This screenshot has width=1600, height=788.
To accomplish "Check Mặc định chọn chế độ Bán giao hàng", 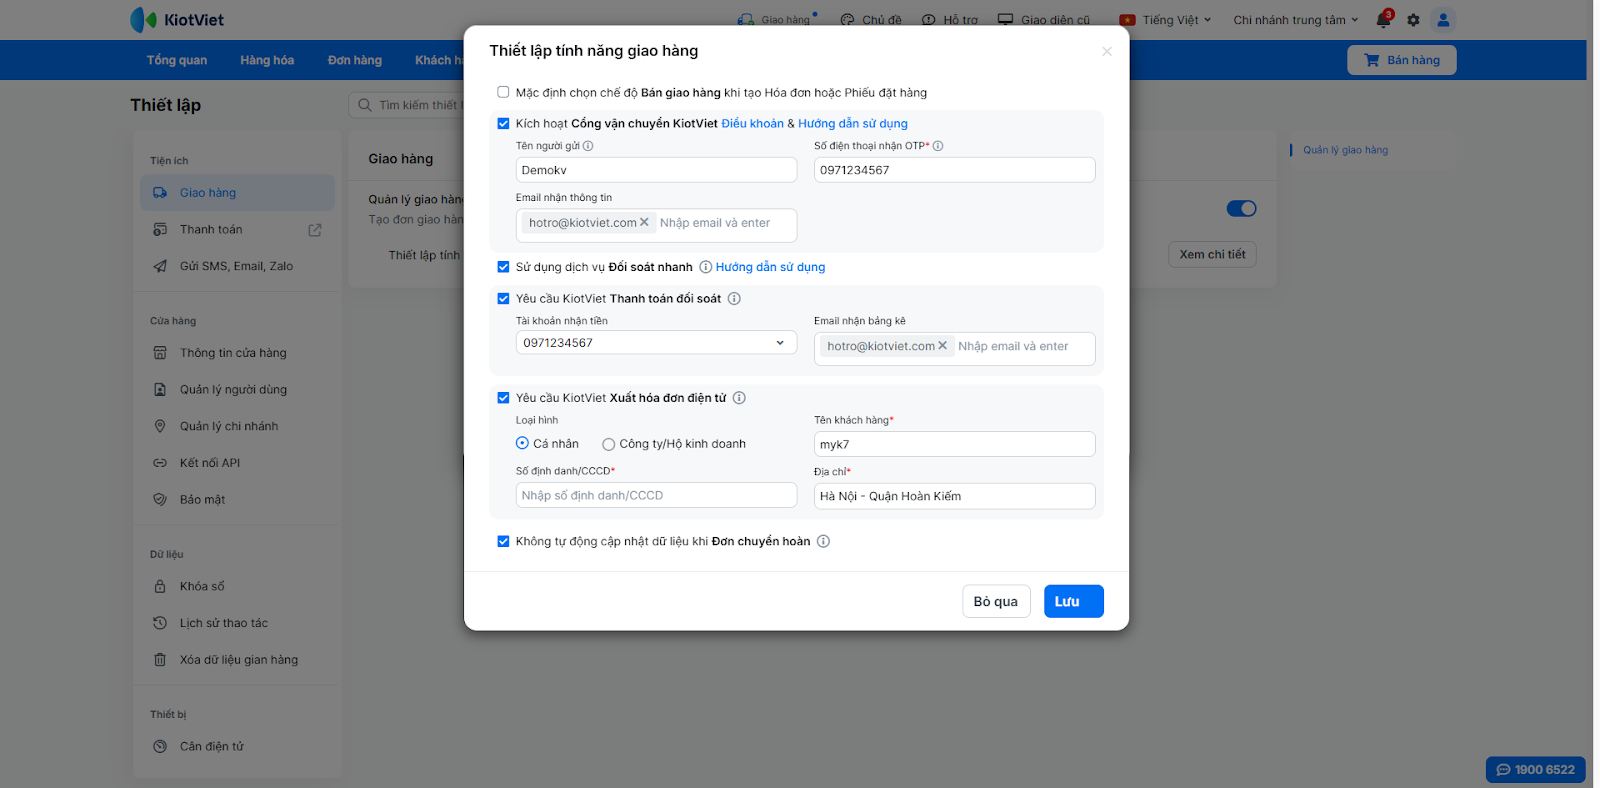I will (503, 93).
